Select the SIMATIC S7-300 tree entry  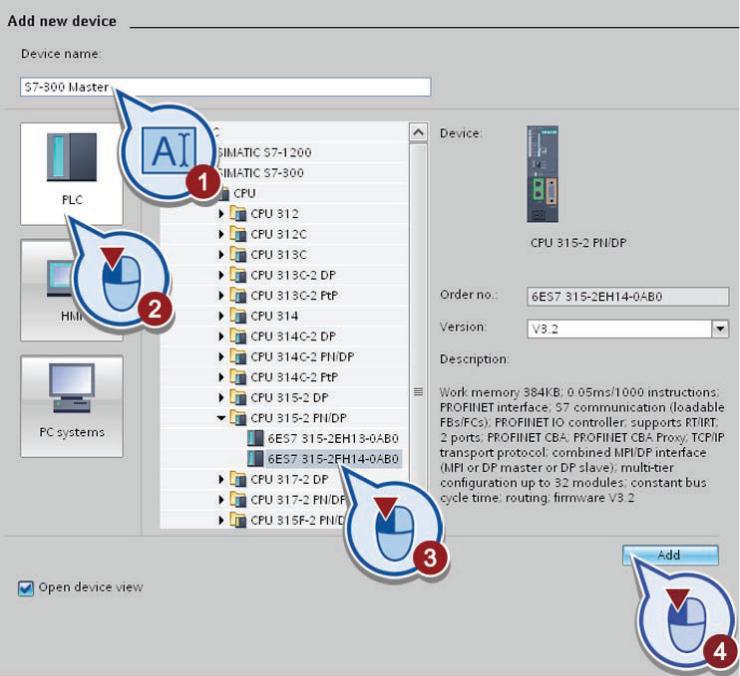(x=261, y=173)
